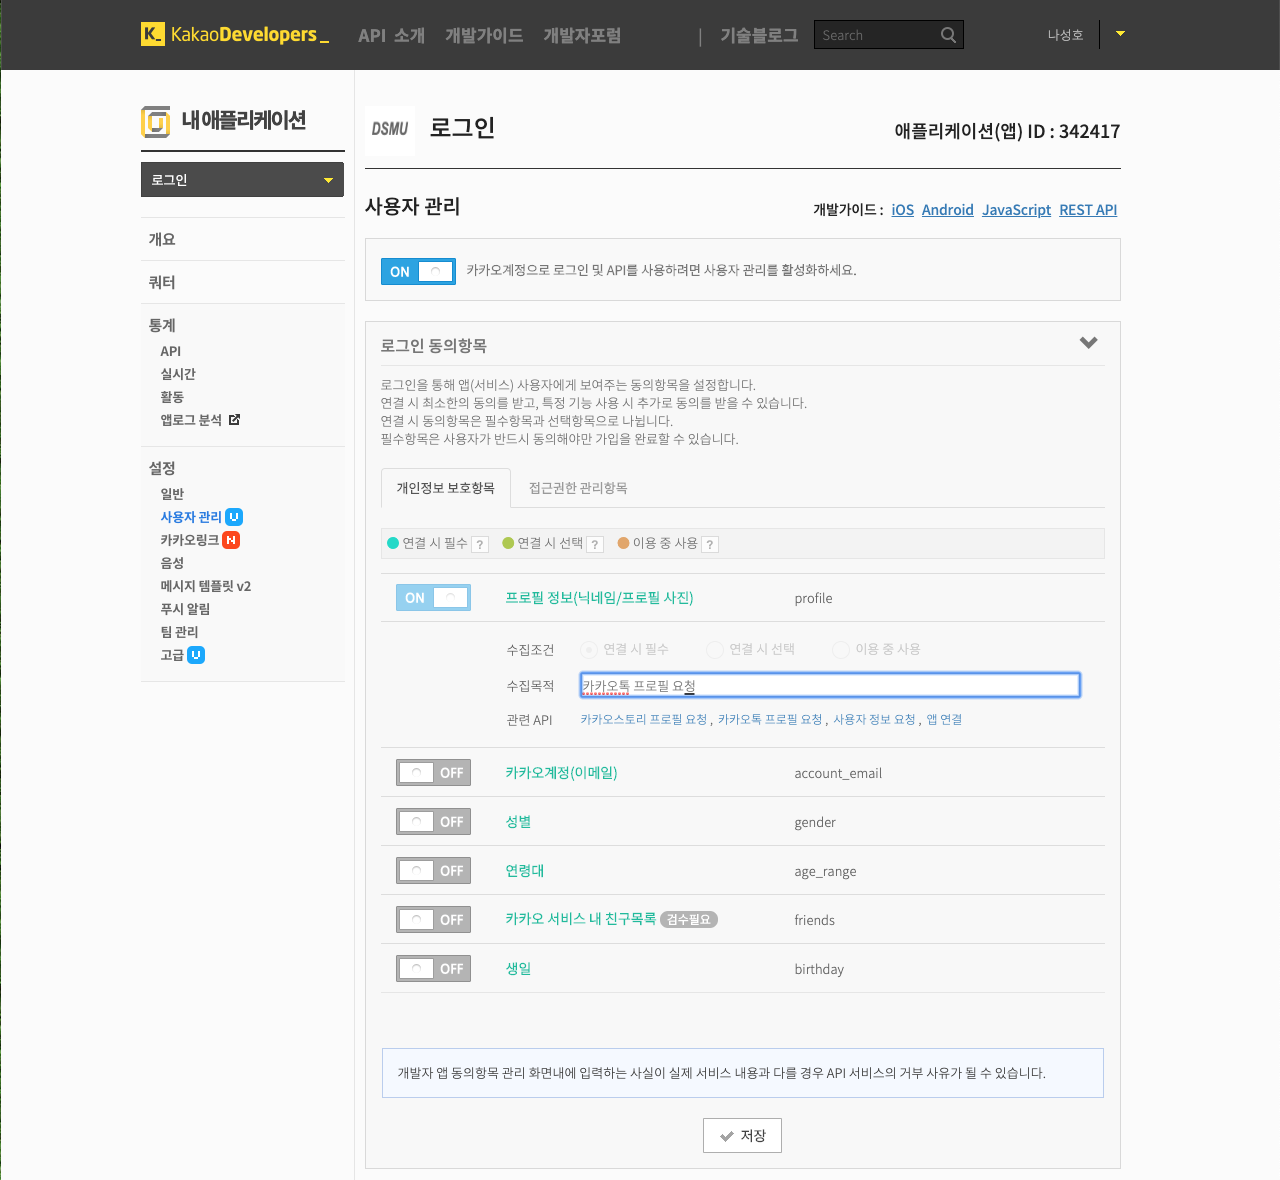
Task: Toggle the 사용자 관리 ON switch
Action: (418, 271)
